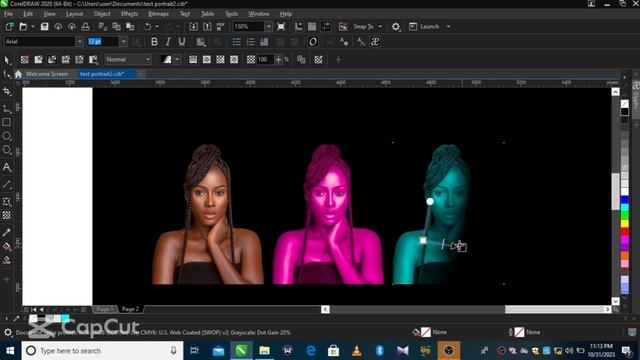Click the transparency value field showing 100
This screenshot has height=360, width=640.
265,60
